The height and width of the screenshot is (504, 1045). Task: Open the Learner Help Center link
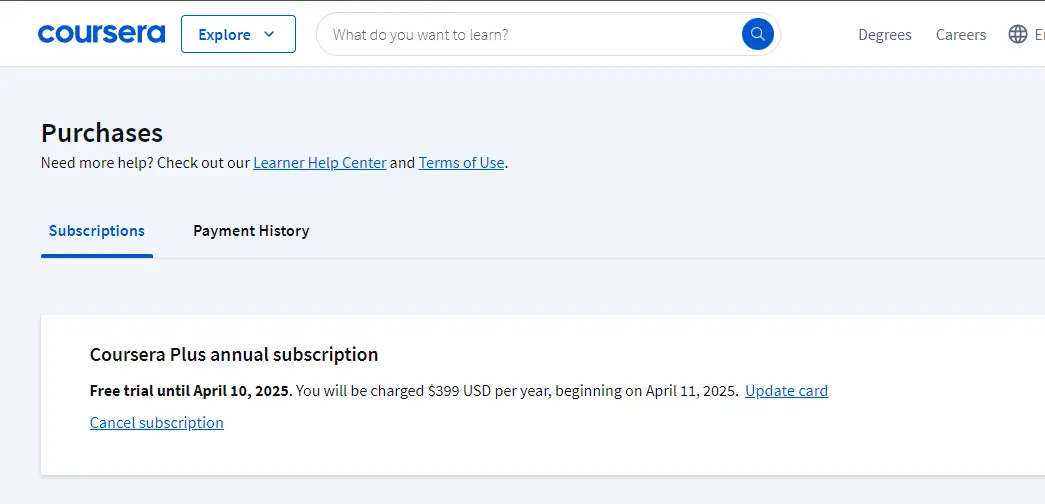320,163
